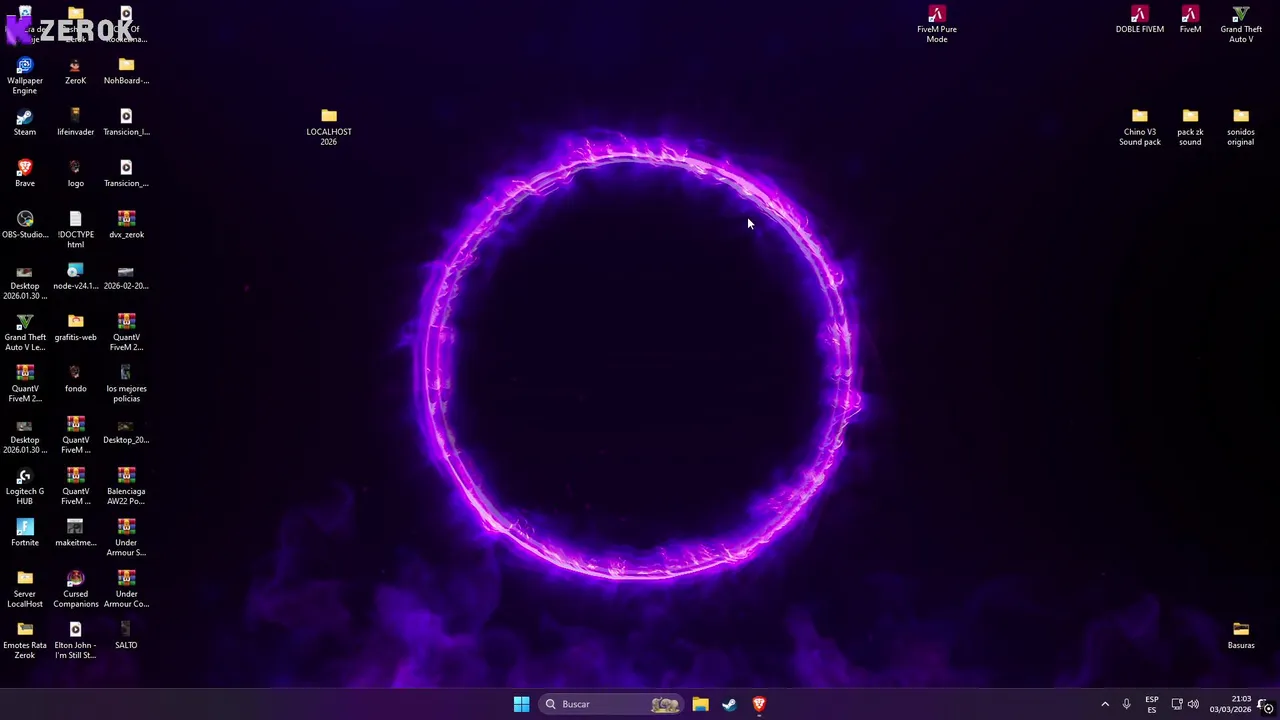Open network settings from tray icon

tap(1177, 704)
